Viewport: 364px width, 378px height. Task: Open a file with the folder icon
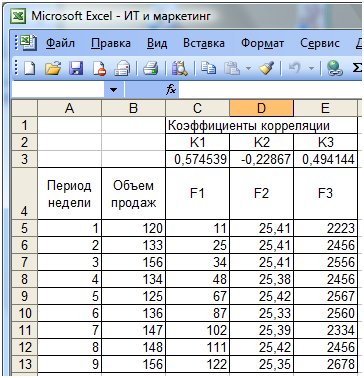(53, 69)
